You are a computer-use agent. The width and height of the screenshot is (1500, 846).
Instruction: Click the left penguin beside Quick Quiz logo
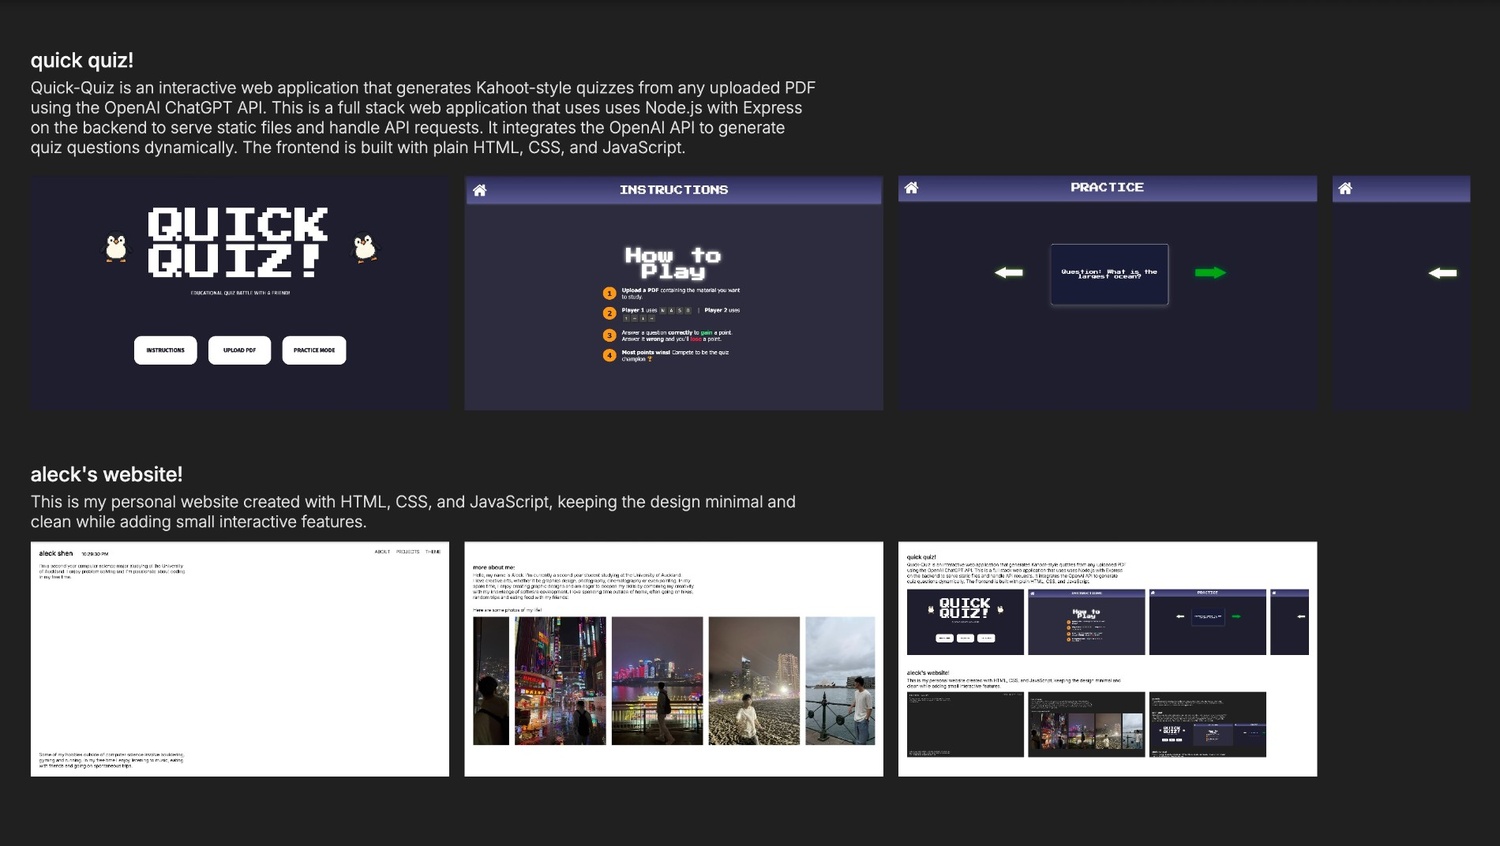[116, 247]
